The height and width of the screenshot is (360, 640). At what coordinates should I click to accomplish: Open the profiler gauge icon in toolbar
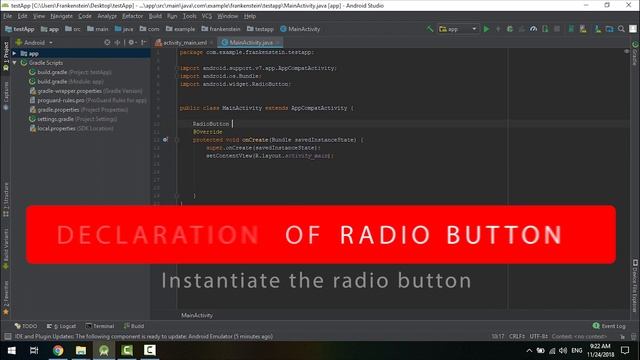tap(533, 29)
